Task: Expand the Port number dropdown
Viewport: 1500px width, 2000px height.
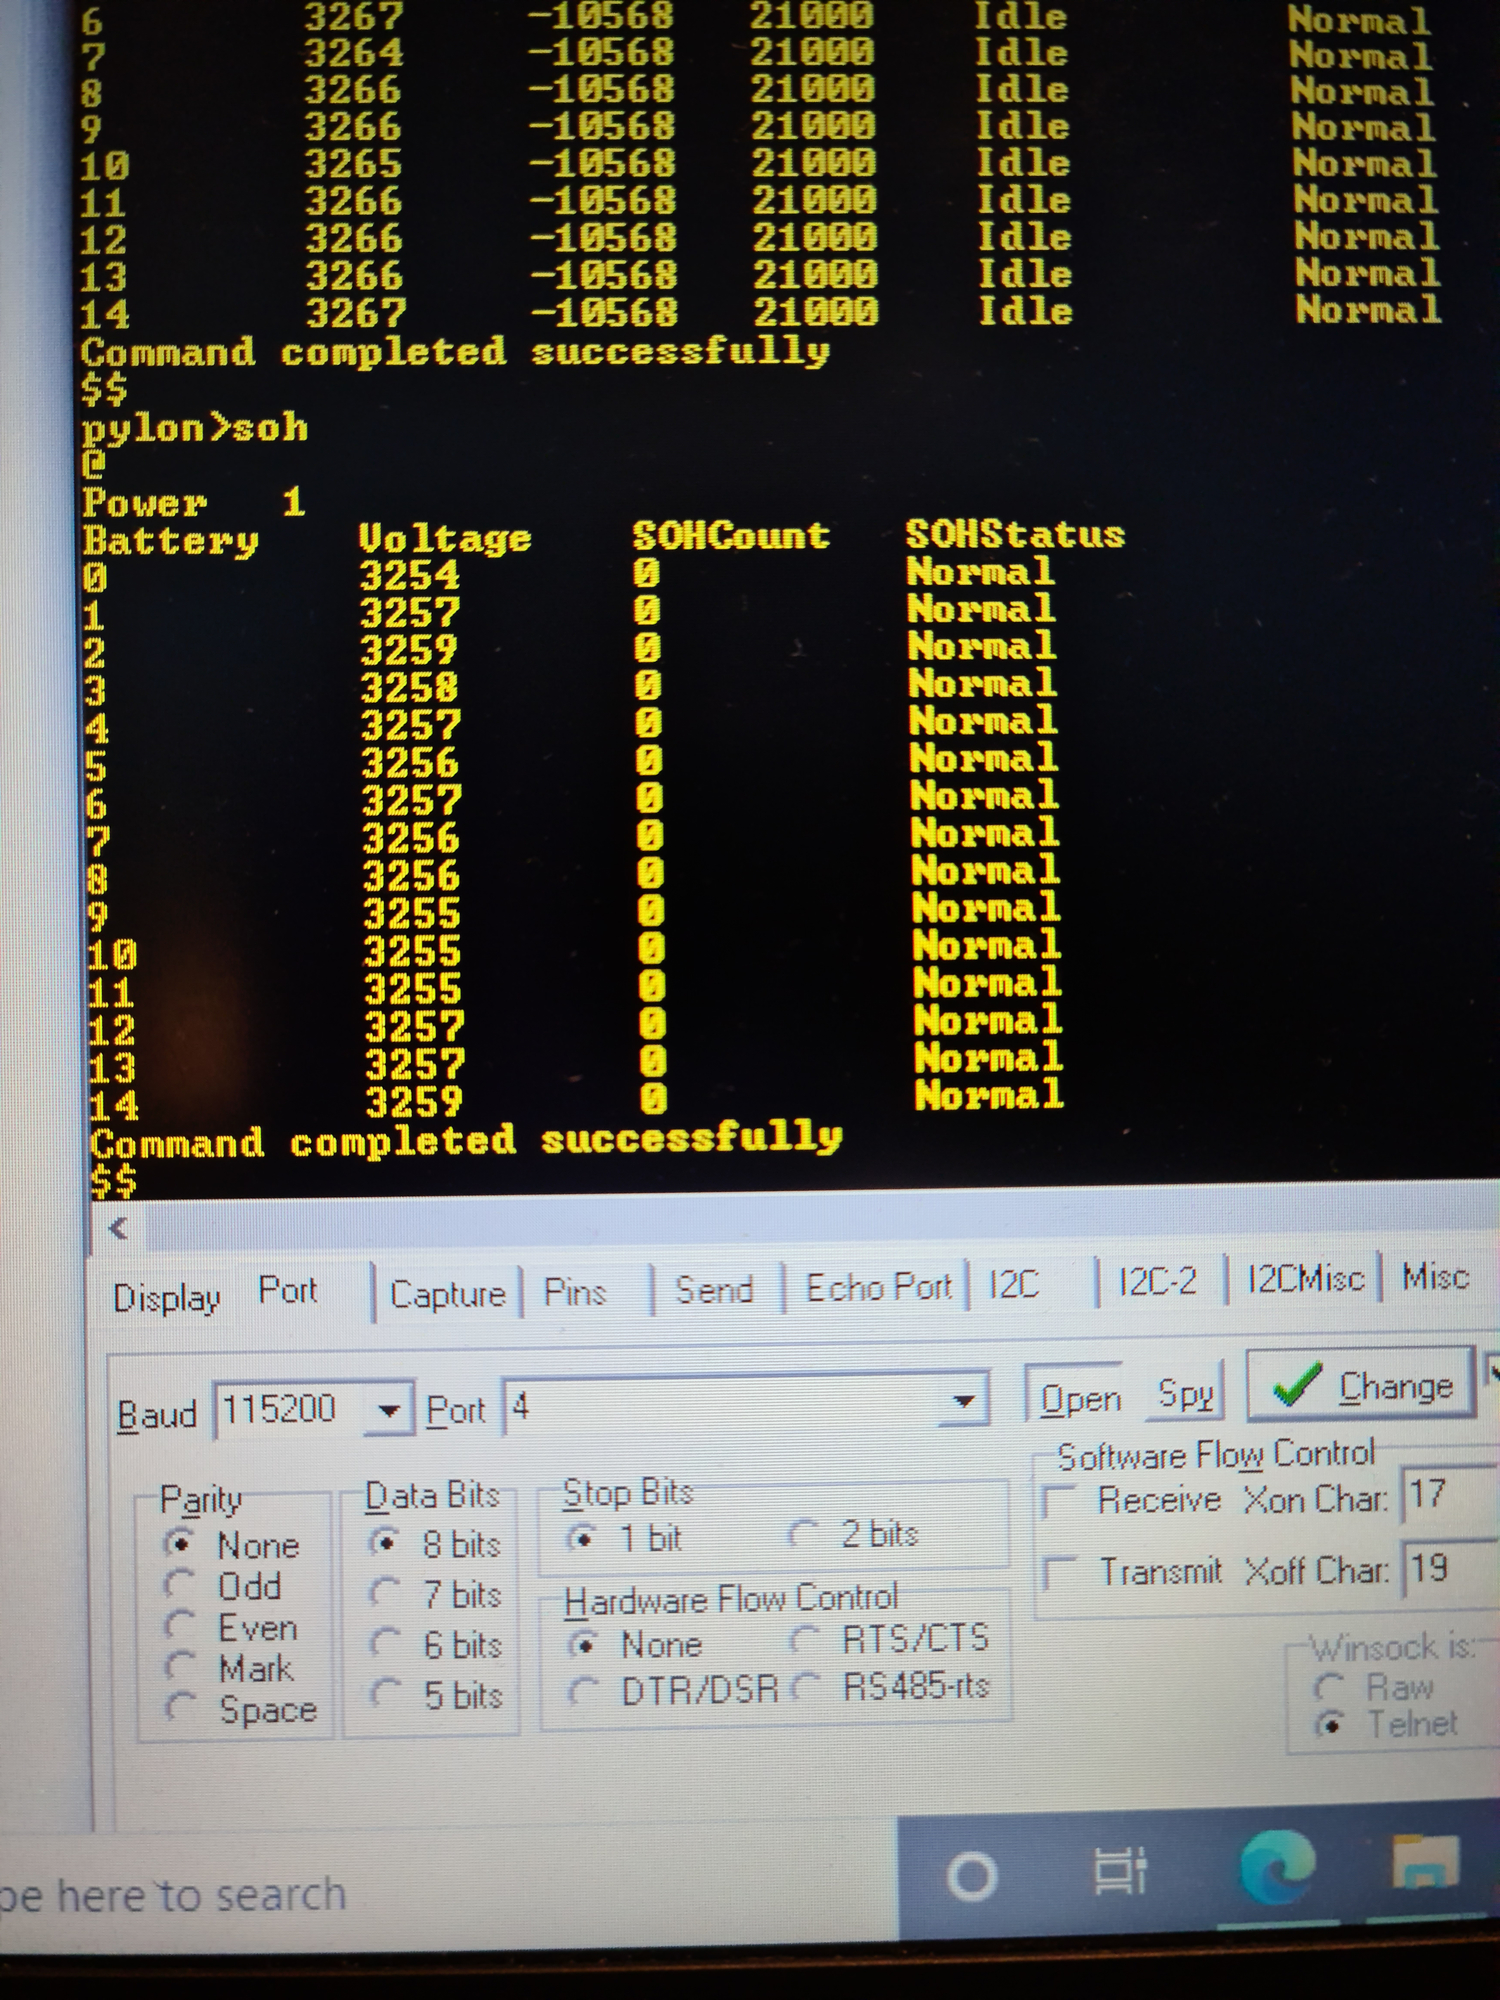Action: (x=964, y=1402)
